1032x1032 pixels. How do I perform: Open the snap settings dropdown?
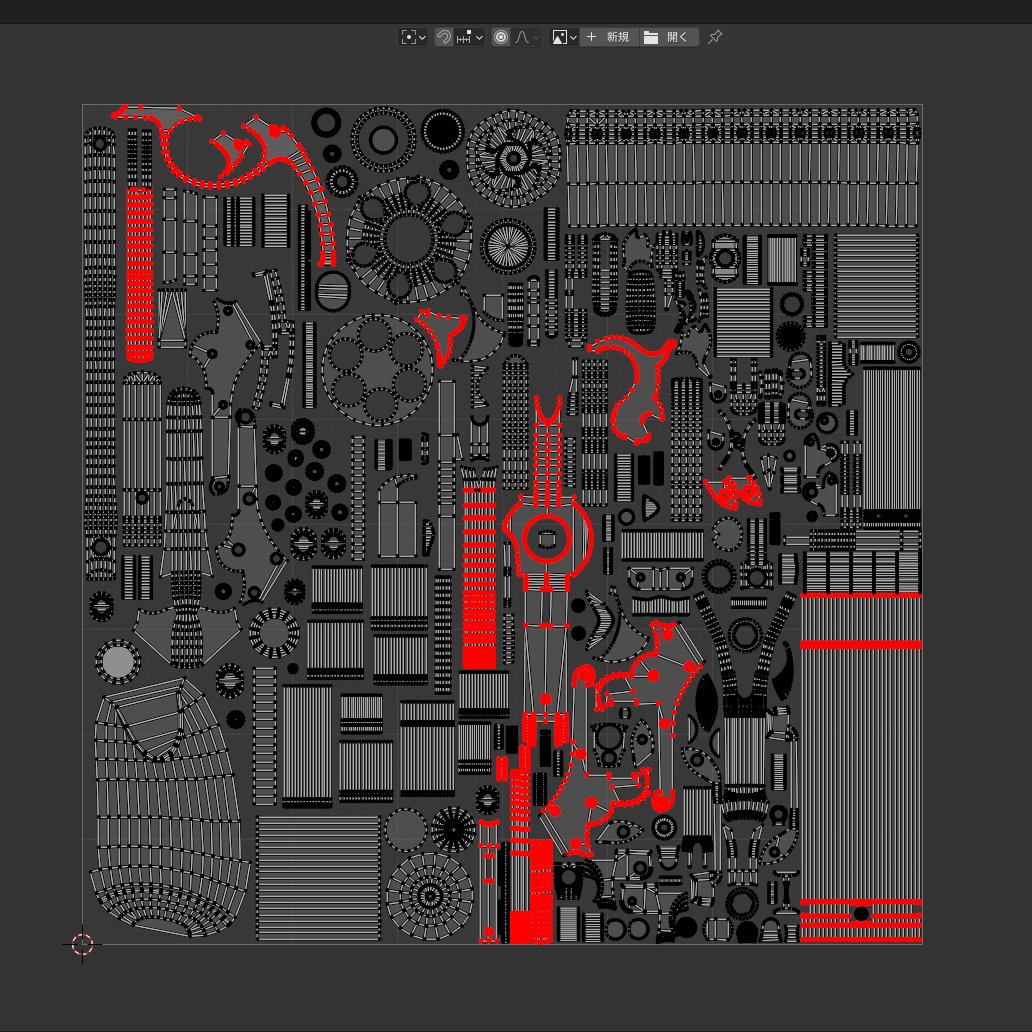(470, 38)
